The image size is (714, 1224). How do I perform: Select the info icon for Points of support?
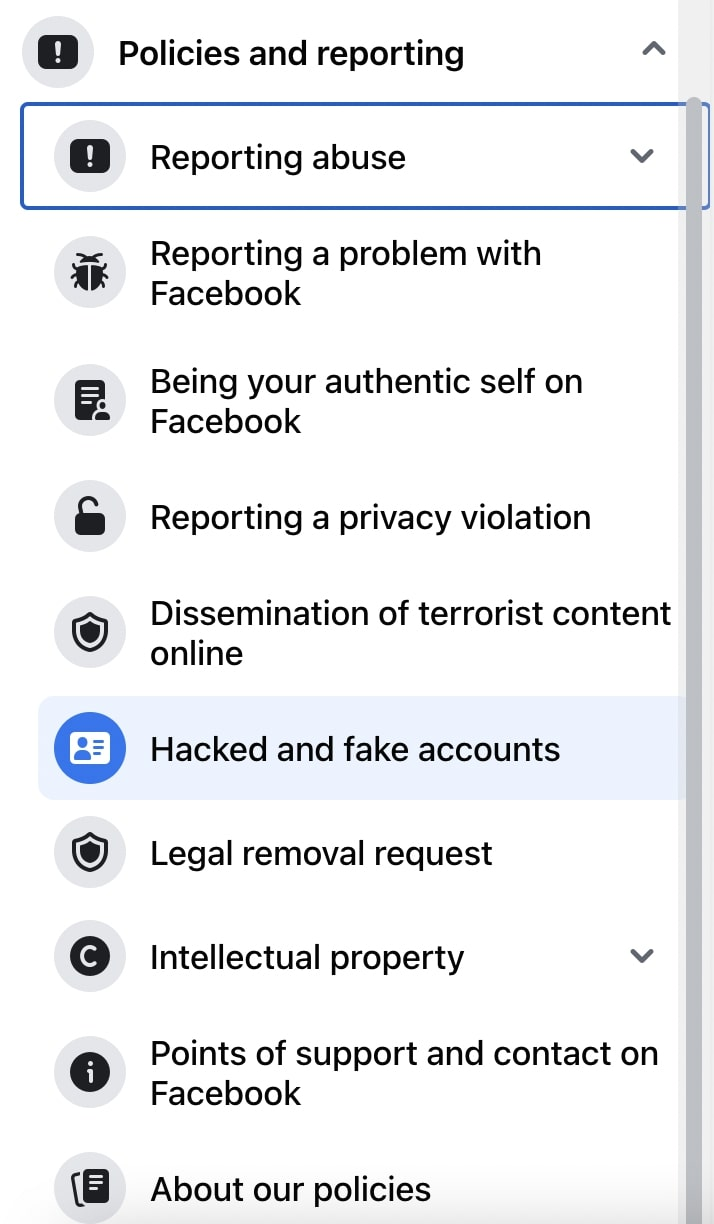coord(89,1072)
